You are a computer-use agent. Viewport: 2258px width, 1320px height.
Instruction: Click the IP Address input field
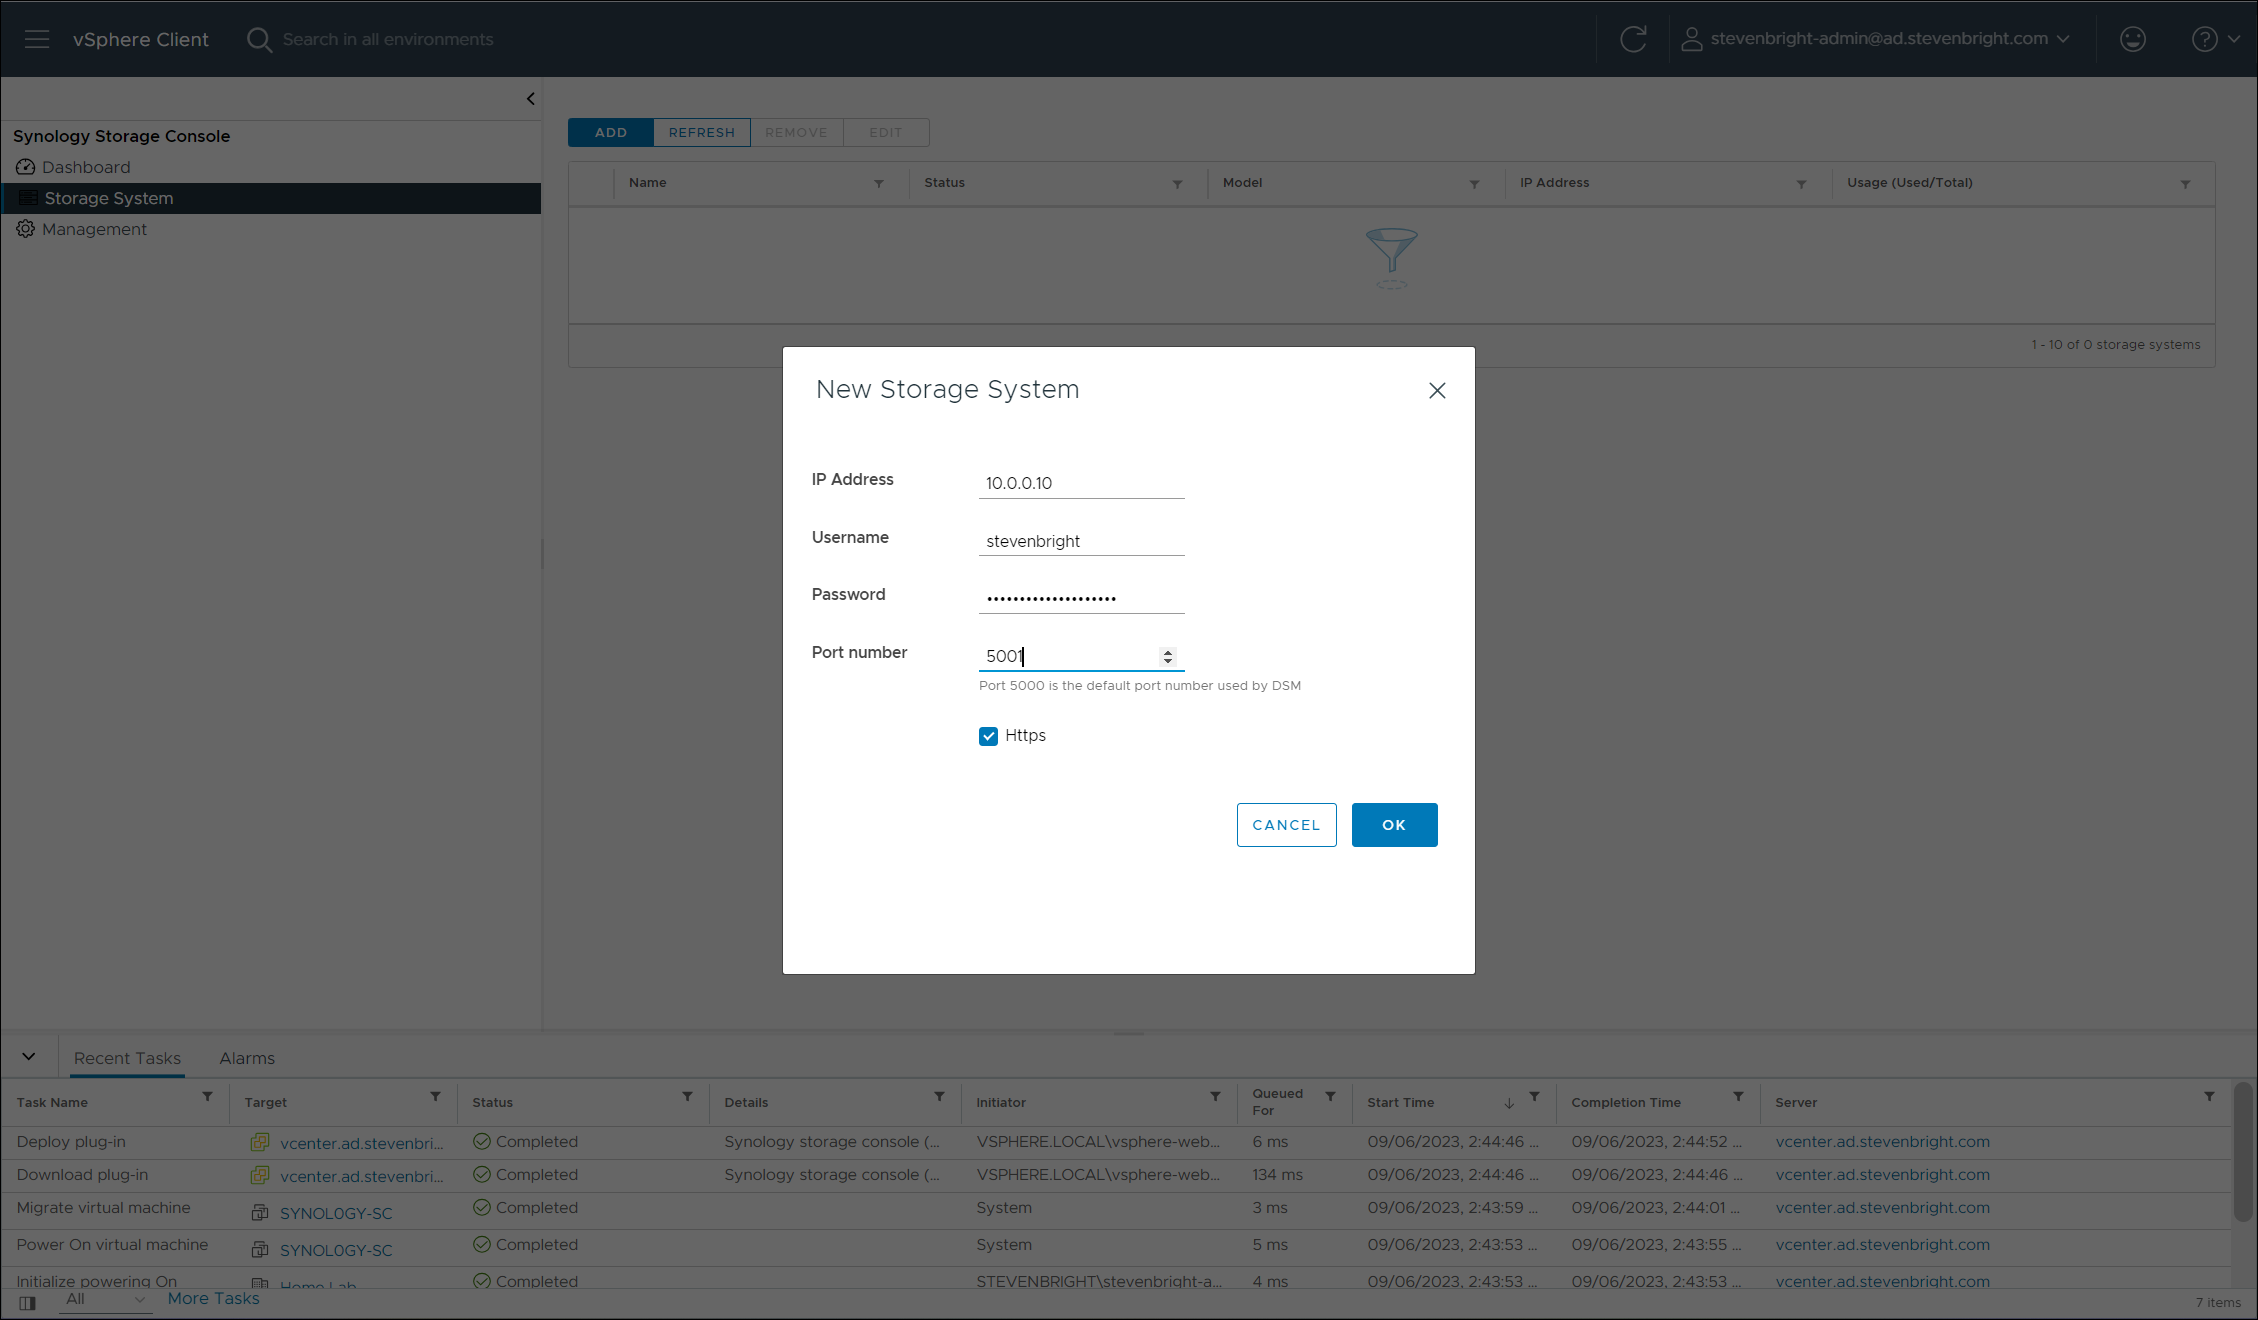point(1081,483)
